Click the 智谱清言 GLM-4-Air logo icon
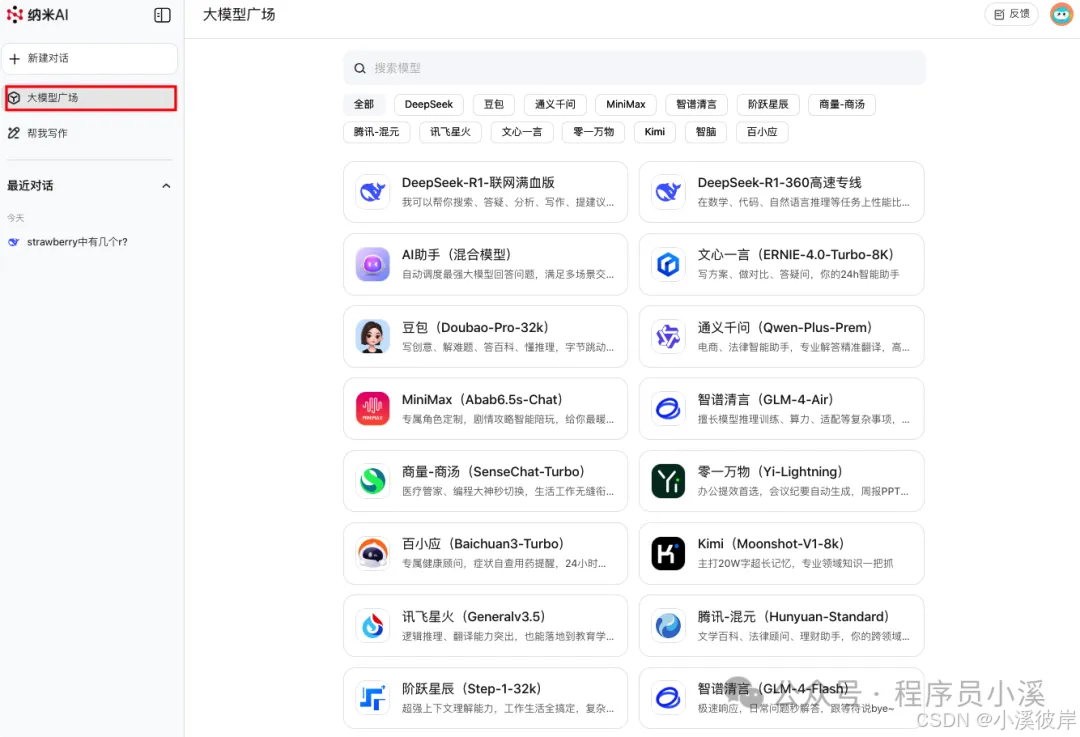 click(668, 408)
